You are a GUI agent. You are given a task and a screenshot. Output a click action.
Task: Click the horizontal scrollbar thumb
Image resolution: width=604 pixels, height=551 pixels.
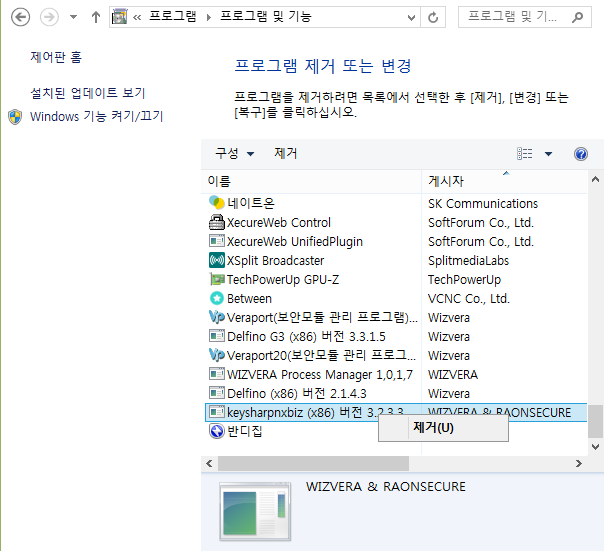coord(313,464)
